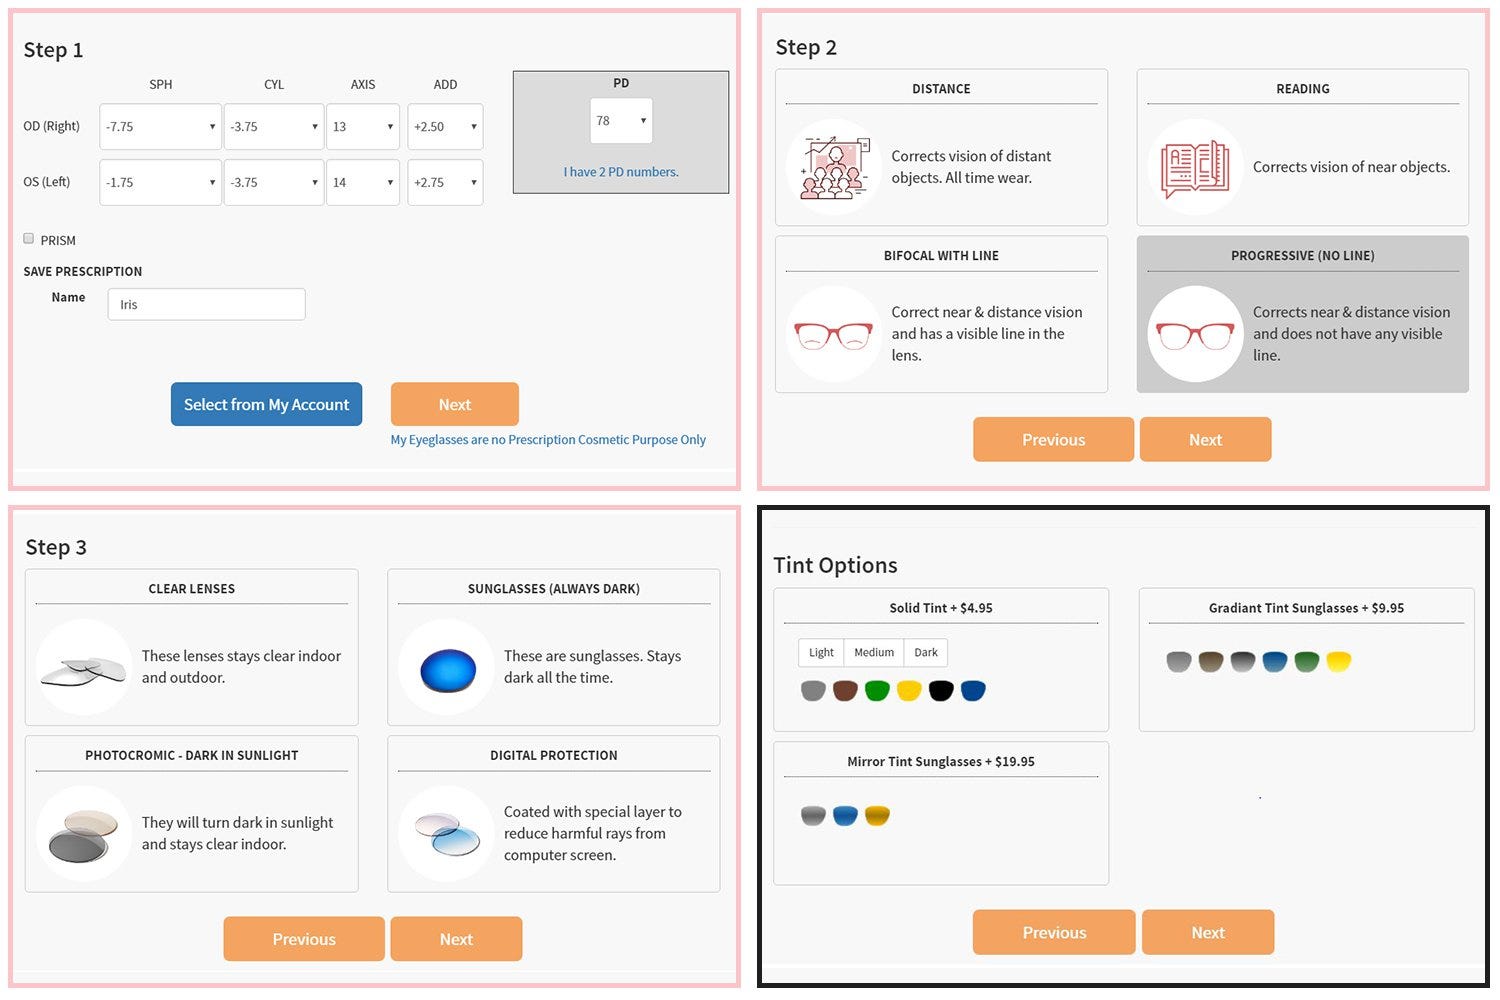This screenshot has height=1000, width=1500.
Task: Pick the brown solid tint swatch
Action: (x=845, y=691)
